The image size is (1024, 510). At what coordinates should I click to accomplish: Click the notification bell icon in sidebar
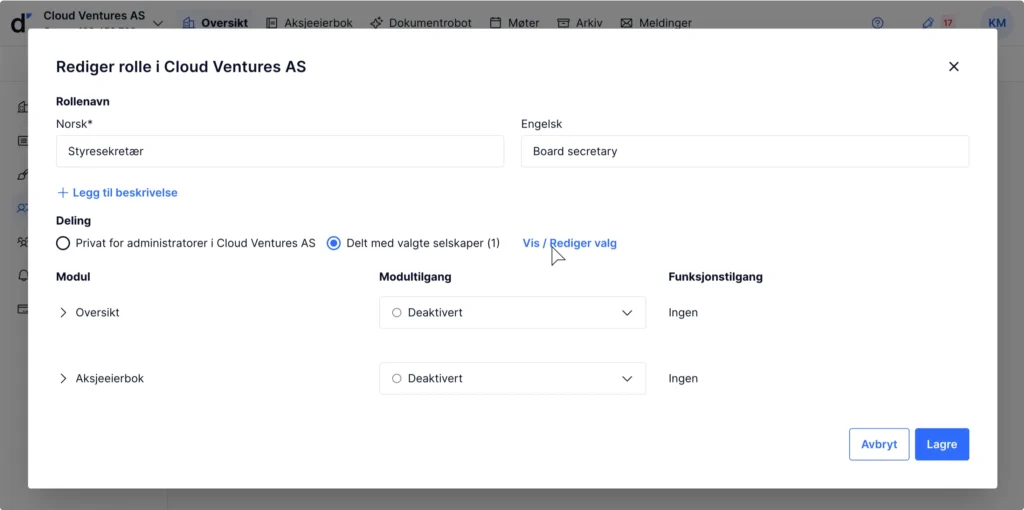pyautogui.click(x=22, y=275)
